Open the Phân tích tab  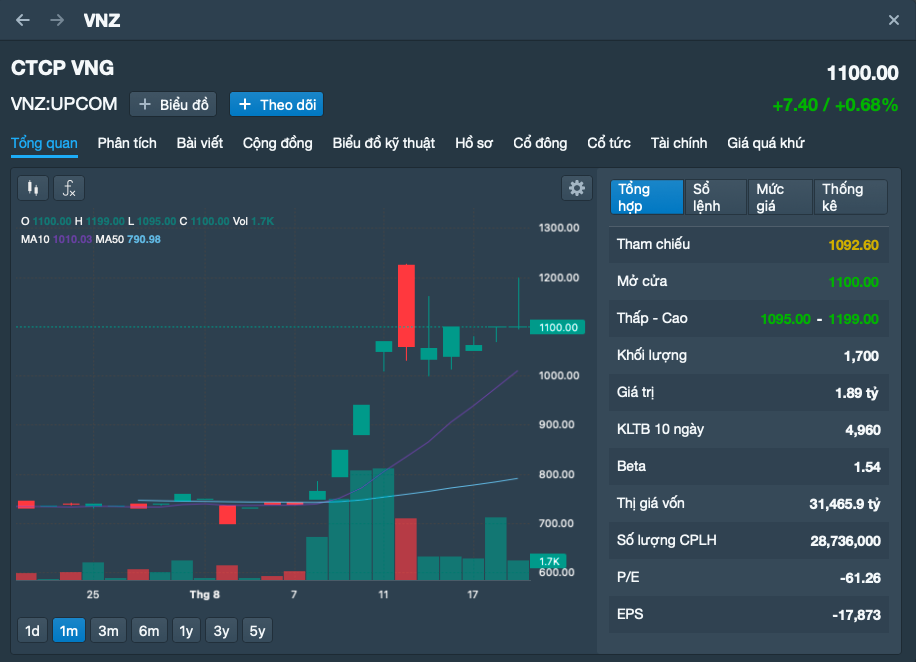point(127,143)
